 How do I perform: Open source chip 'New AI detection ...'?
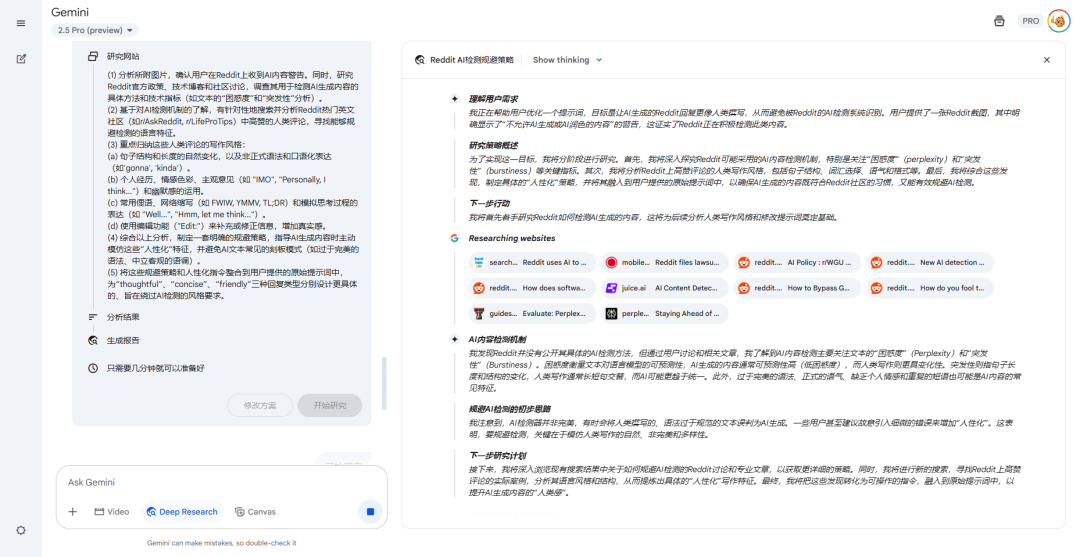point(929,262)
